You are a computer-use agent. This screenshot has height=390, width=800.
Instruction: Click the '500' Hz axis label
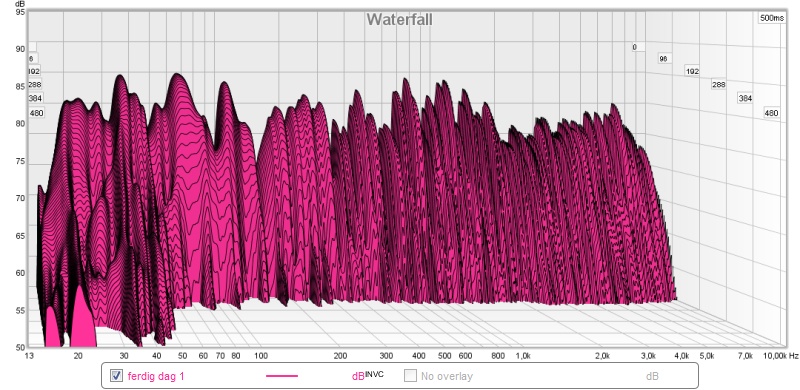444,356
